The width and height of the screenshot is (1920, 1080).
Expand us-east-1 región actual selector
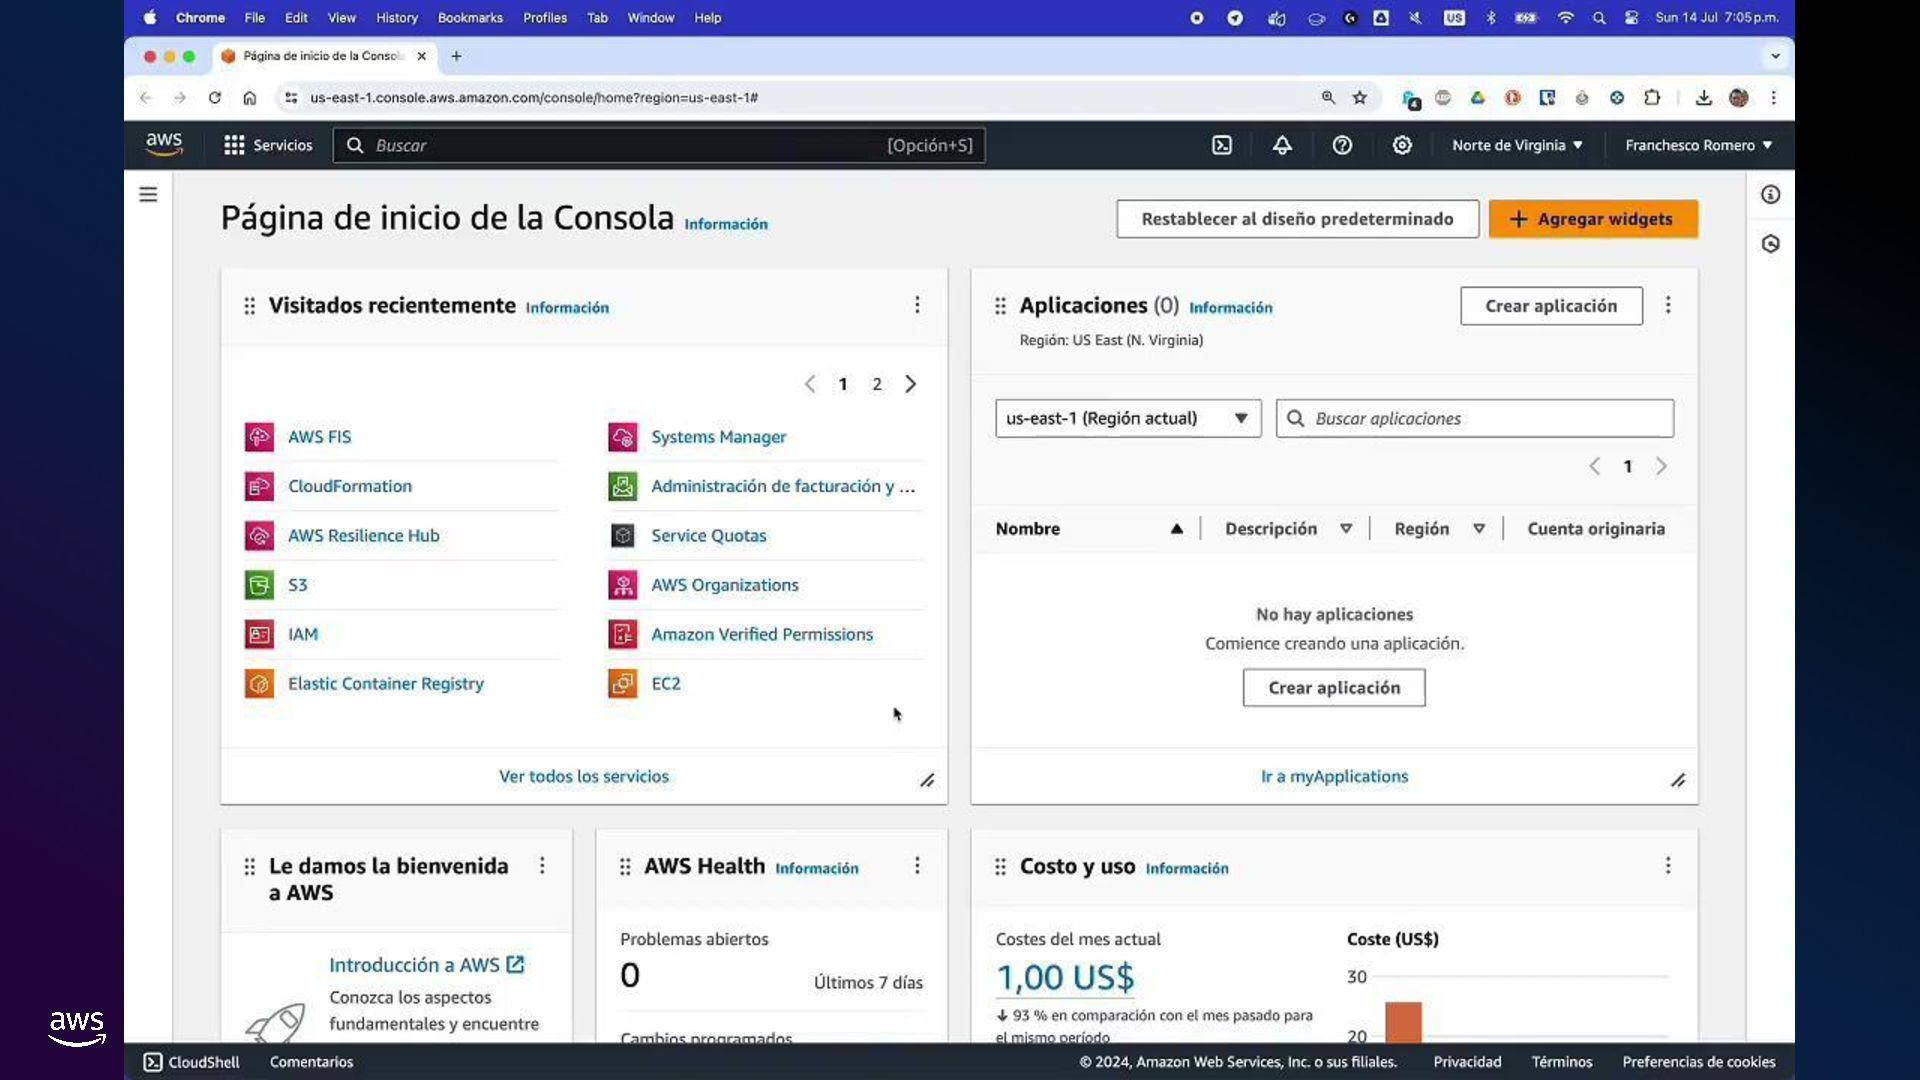1127,418
